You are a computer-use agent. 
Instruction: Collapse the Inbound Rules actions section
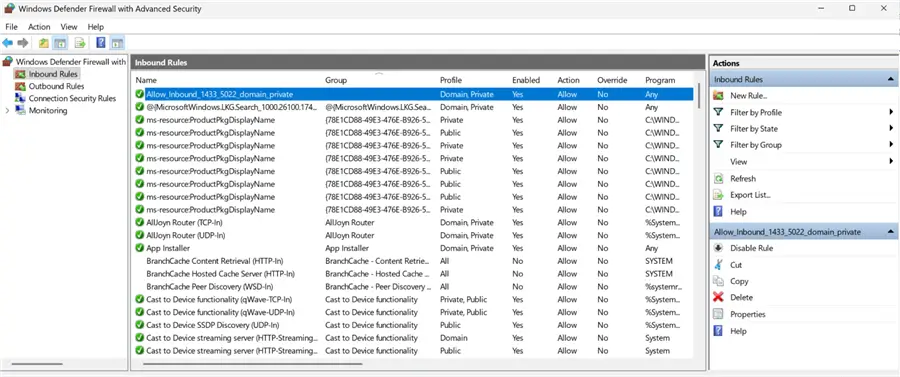890,79
